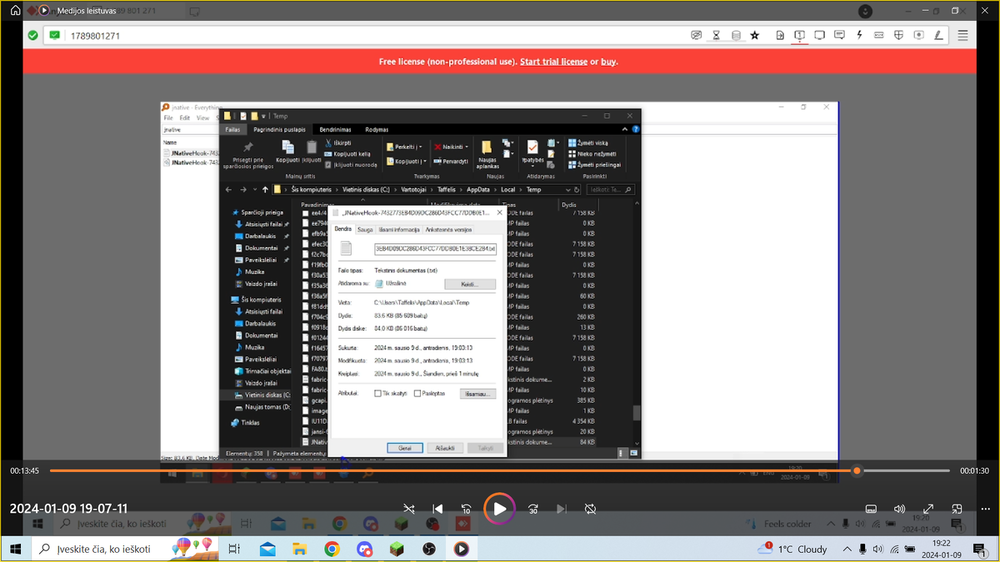
Task: Click the AnyDesk whiteboard pen icon
Action: (938, 36)
